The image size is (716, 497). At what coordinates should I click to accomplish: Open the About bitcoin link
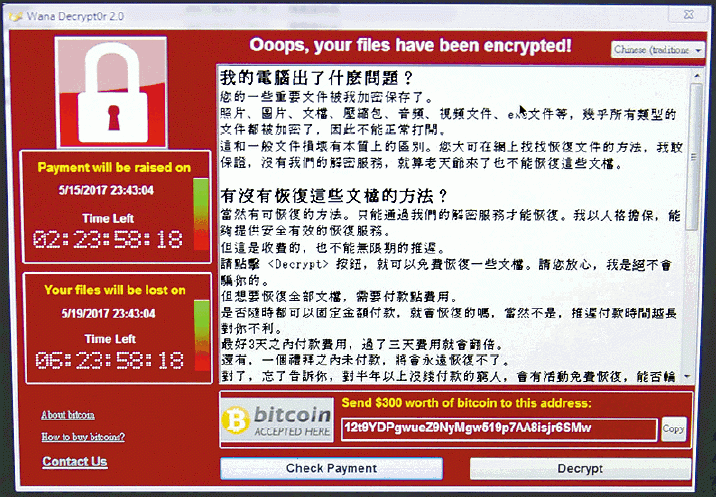click(x=68, y=415)
